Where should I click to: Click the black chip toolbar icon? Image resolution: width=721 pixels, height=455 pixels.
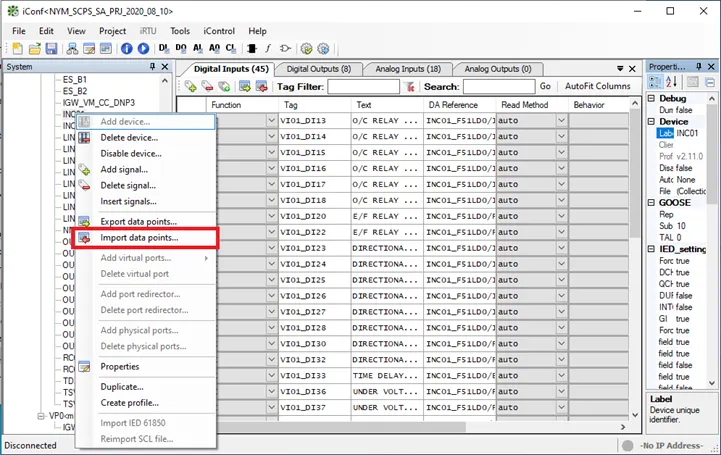tap(252, 48)
